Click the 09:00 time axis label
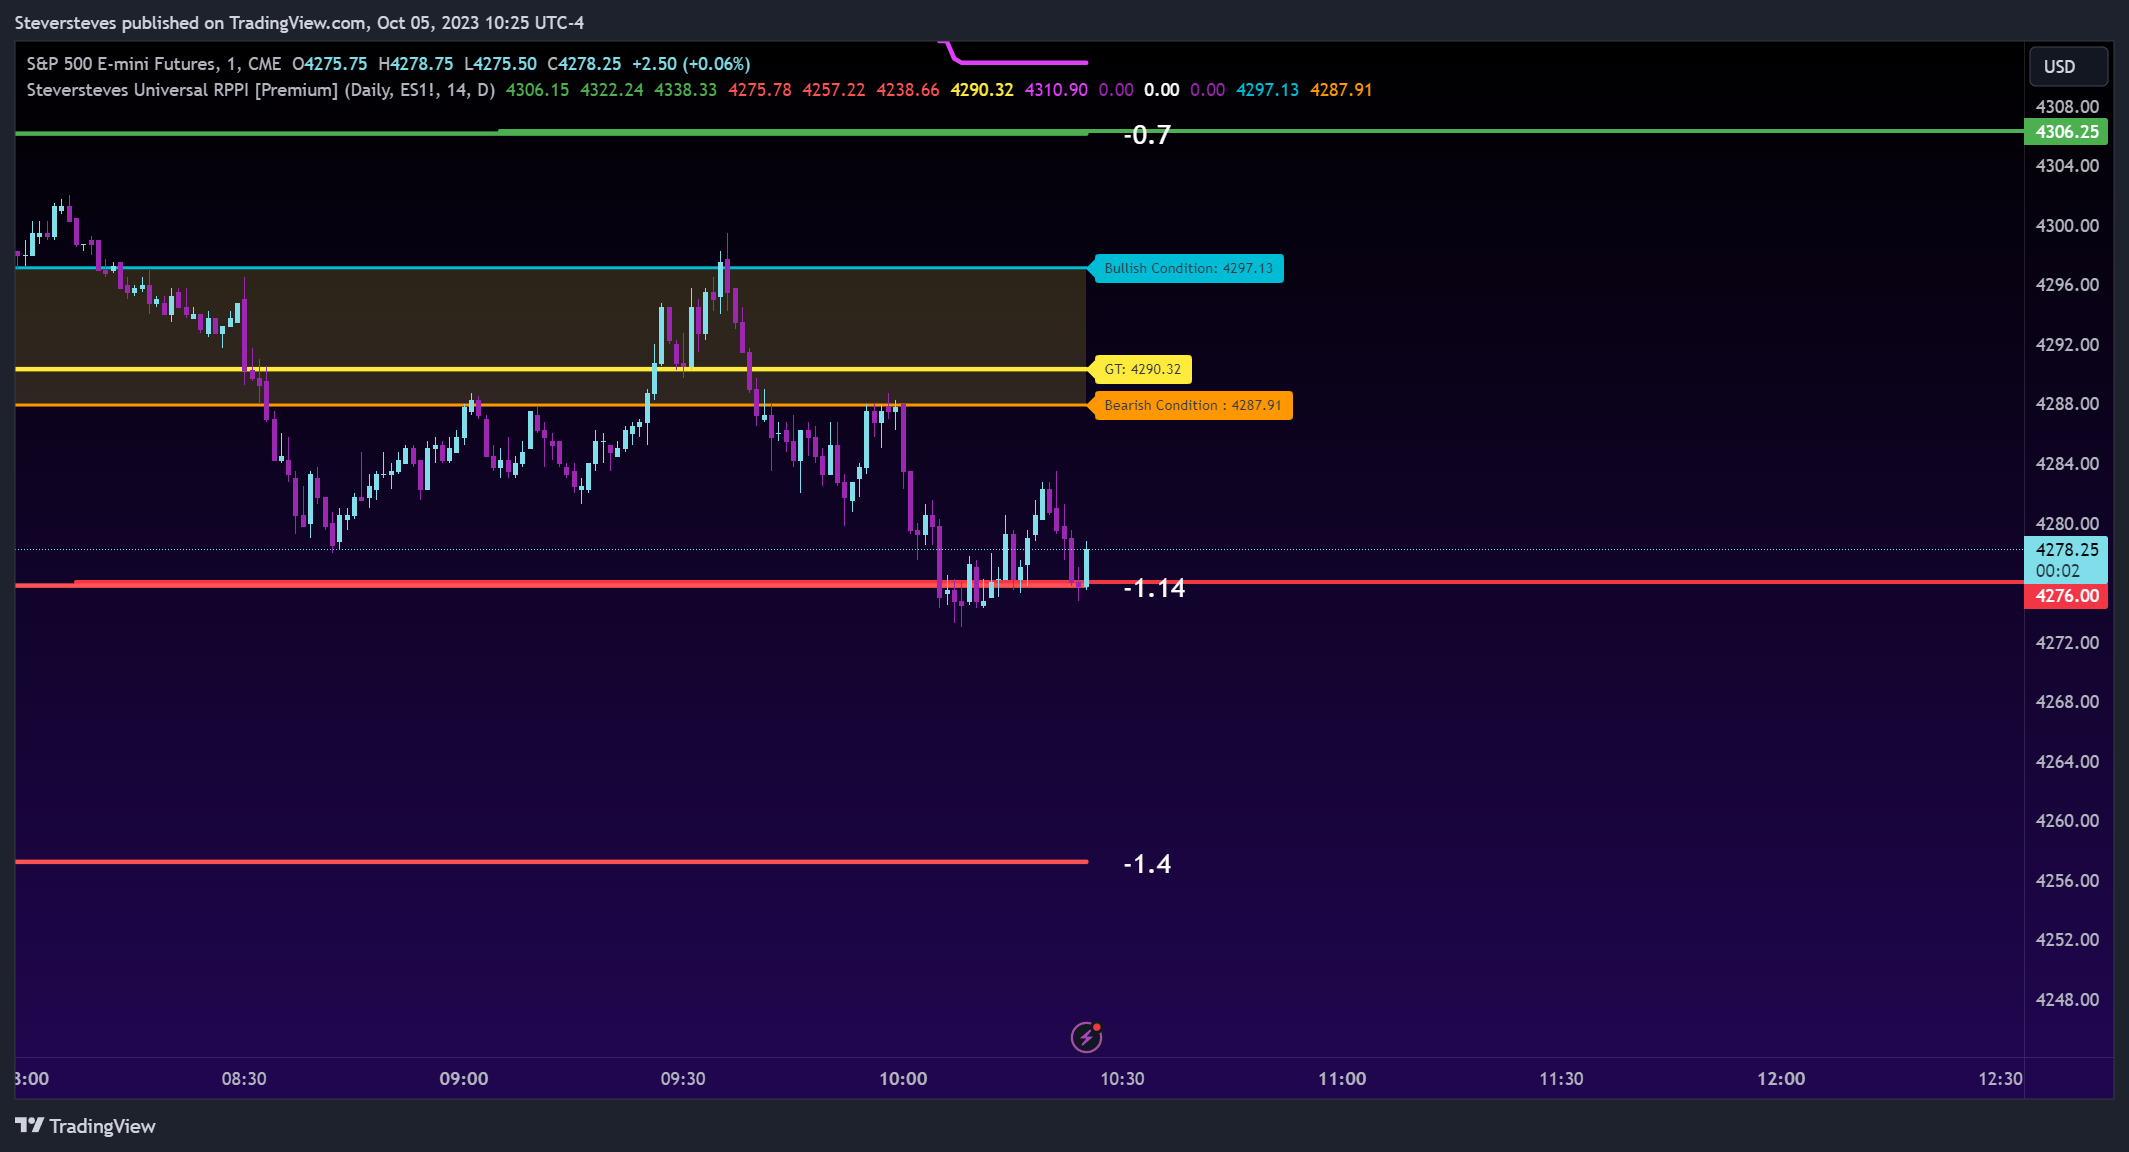Image resolution: width=2129 pixels, height=1152 pixels. click(464, 1079)
